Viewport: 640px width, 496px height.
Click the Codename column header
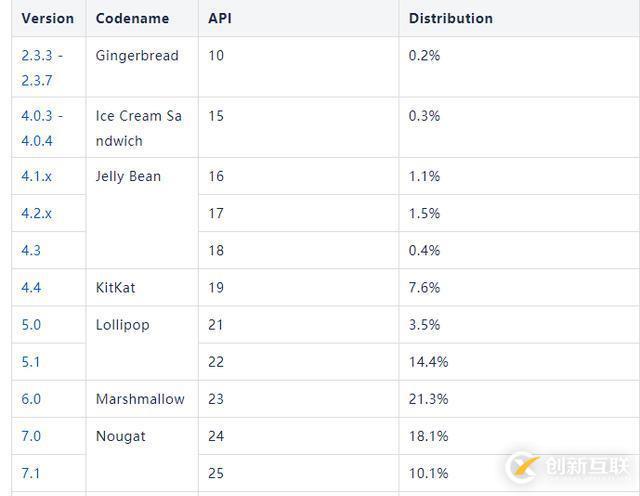coord(132,18)
